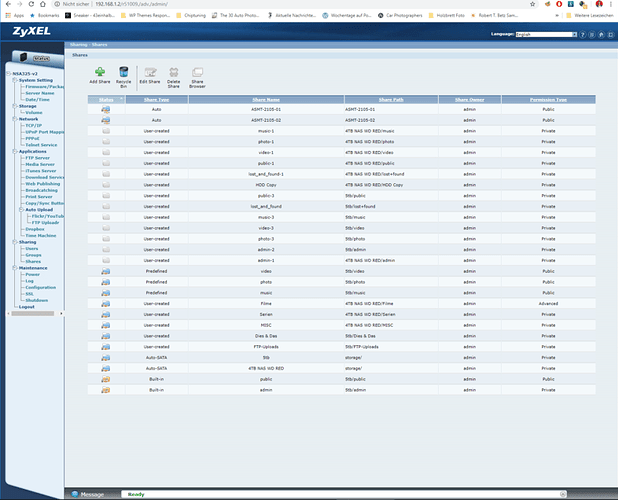Viewport: 618px width, 500px height.
Task: Click the red Opera-style extension icon
Action: tap(559, 4)
